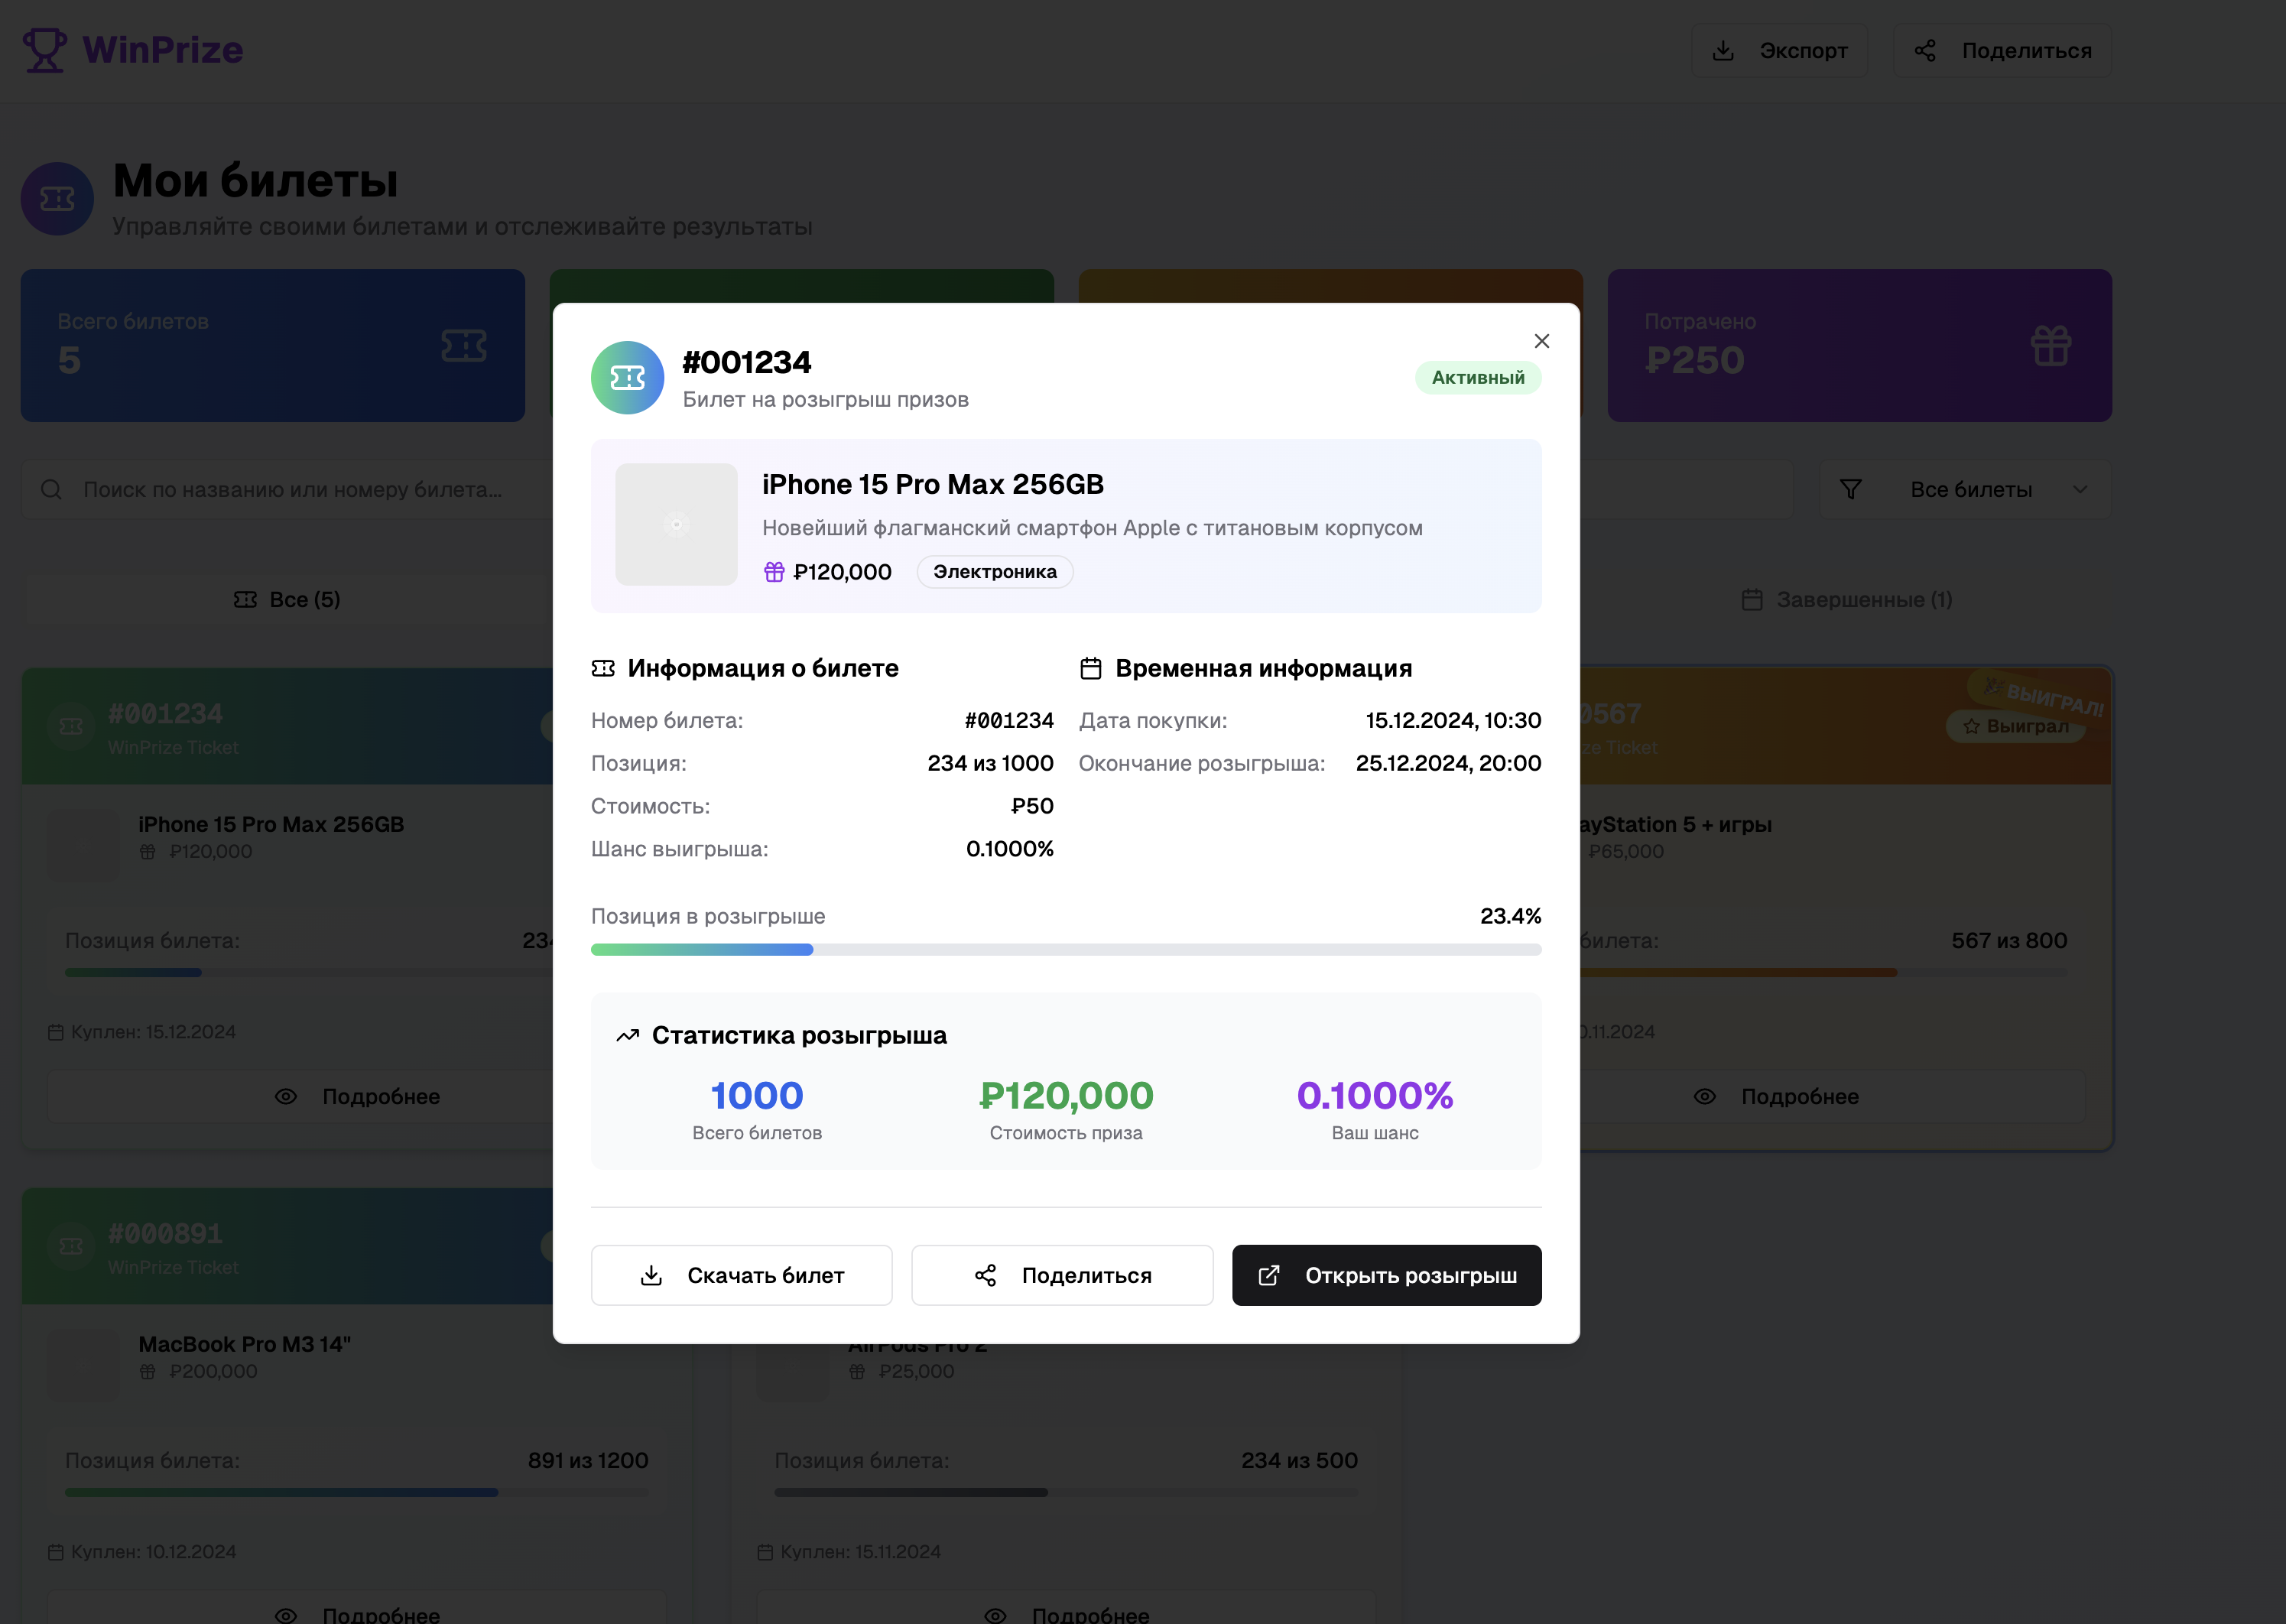Viewport: 2286px width, 1624px height.
Task: Click the MacBook Pro M3 14" prize title
Action: [245, 1344]
